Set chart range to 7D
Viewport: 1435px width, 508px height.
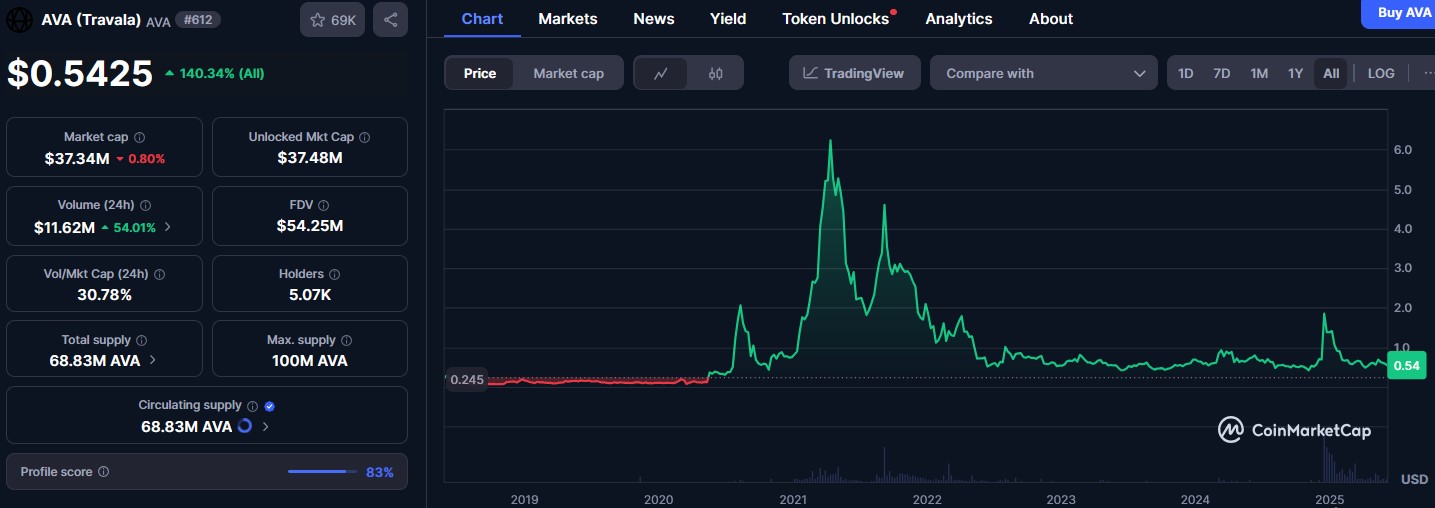tap(1221, 73)
